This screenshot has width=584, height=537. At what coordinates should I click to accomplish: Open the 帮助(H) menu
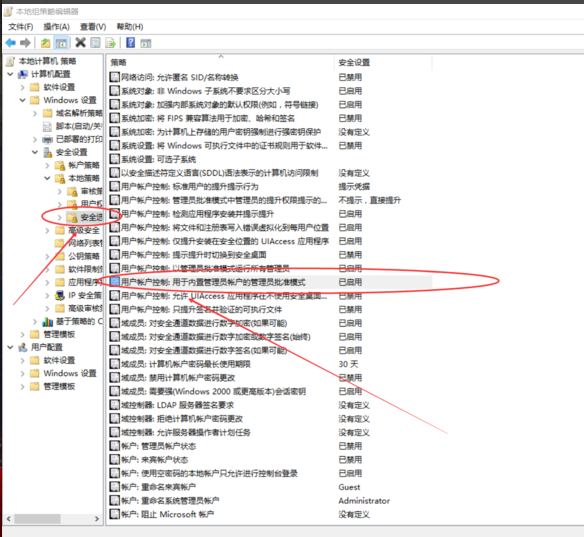130,27
